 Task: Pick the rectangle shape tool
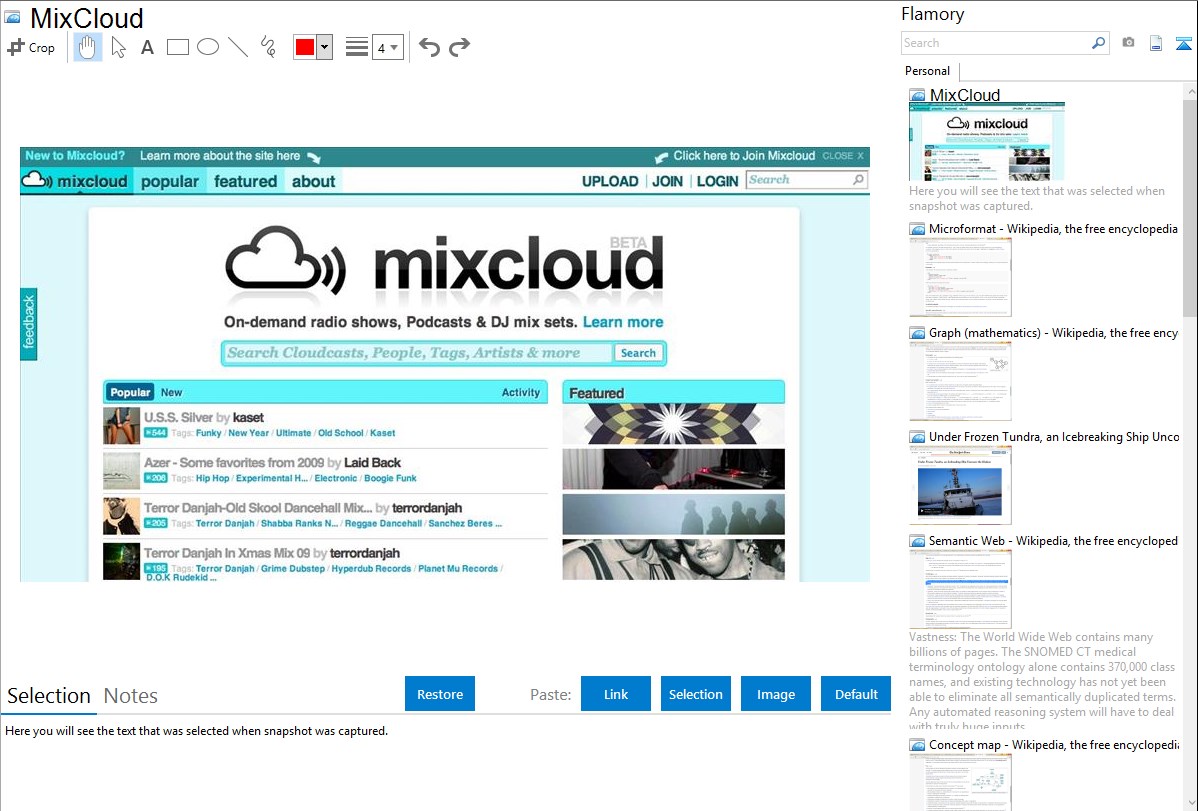pos(177,47)
